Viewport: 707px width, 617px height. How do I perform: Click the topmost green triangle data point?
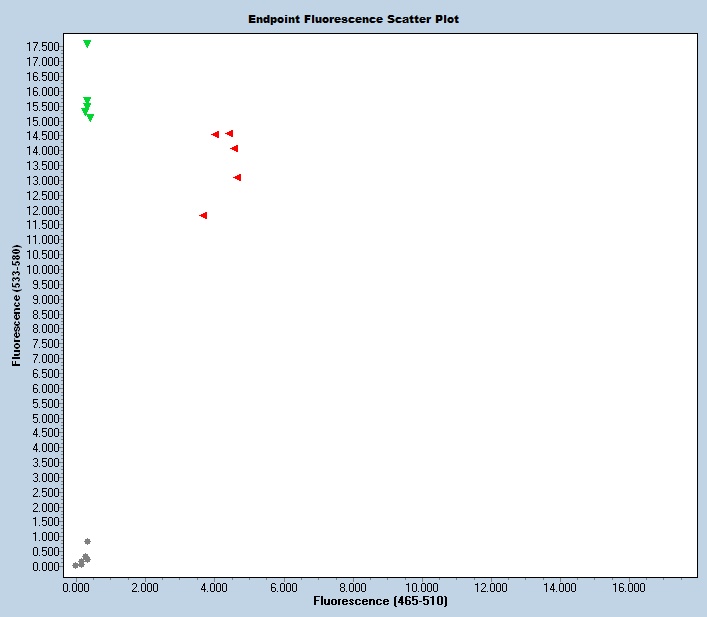87,44
